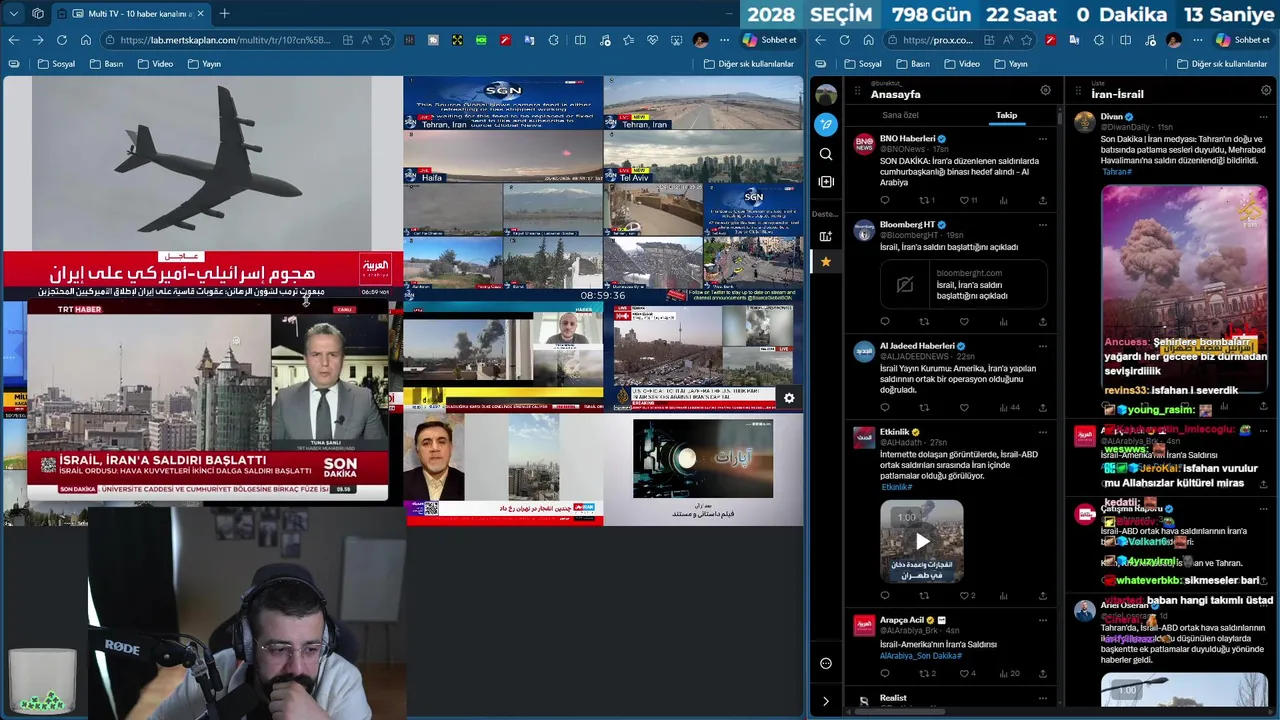This screenshot has width=1280, height=720.
Task: Open bloomberght.com link card
Action: click(x=963, y=285)
